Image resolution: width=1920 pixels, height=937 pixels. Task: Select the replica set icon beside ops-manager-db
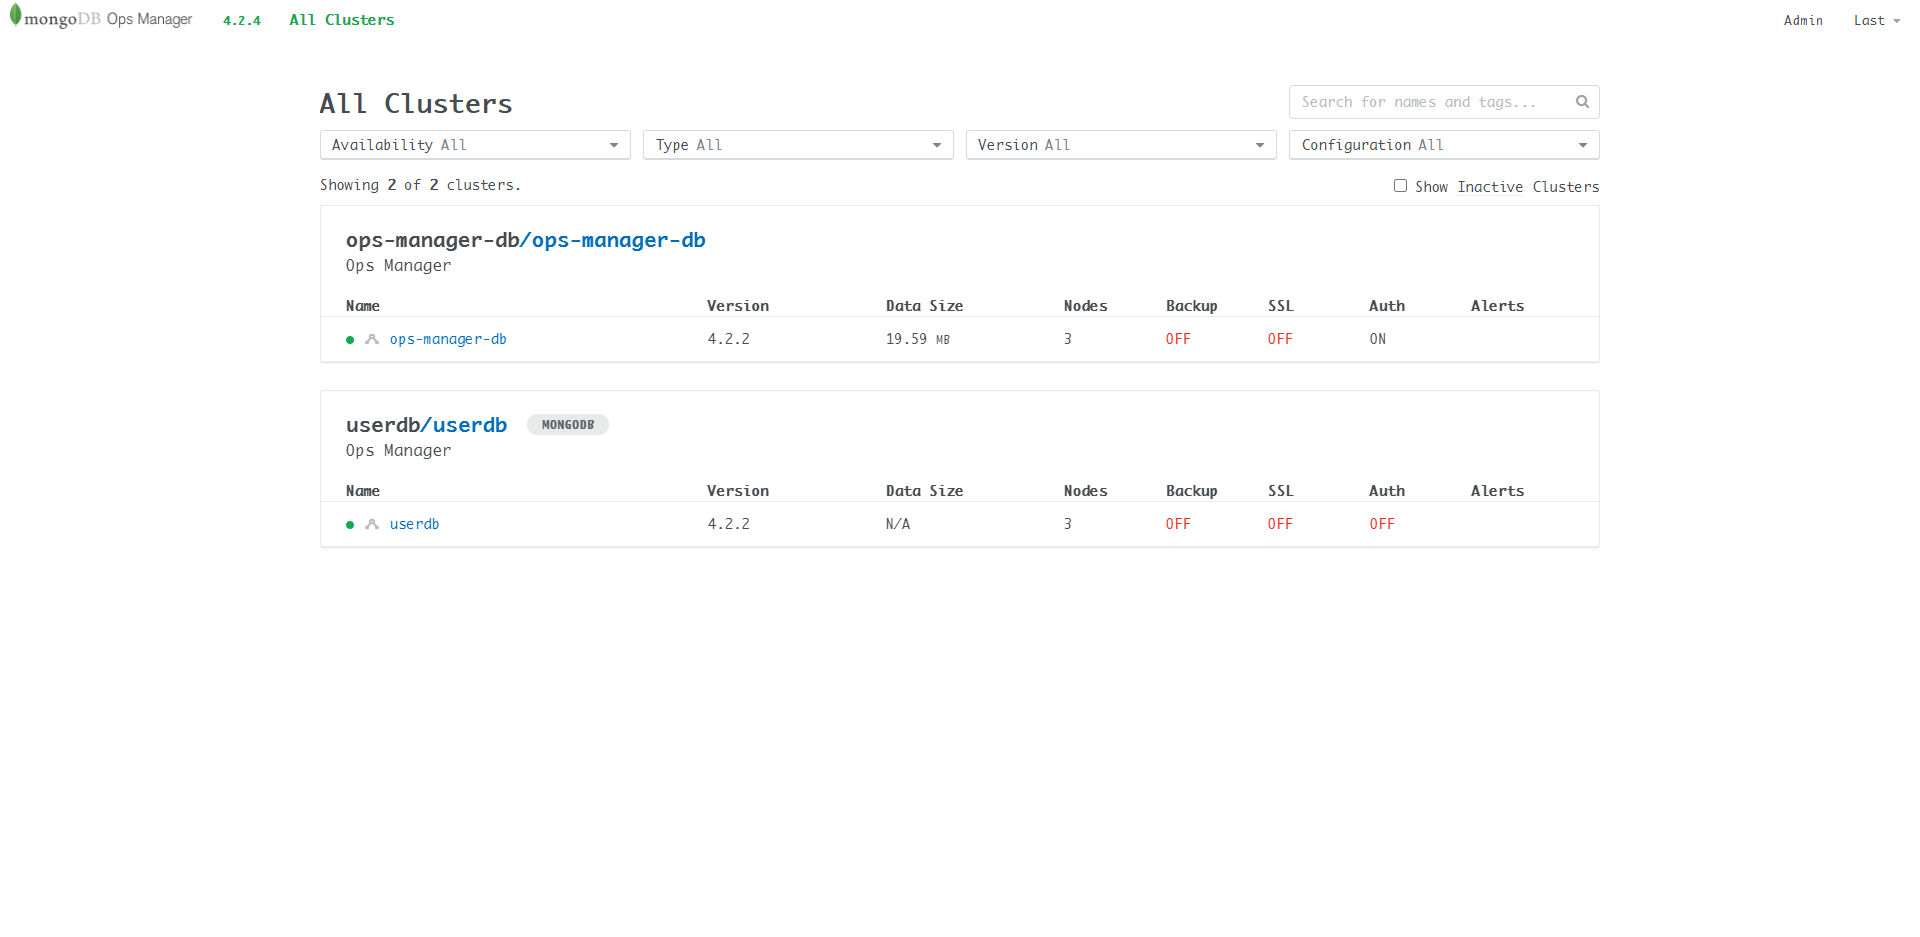[x=371, y=339]
